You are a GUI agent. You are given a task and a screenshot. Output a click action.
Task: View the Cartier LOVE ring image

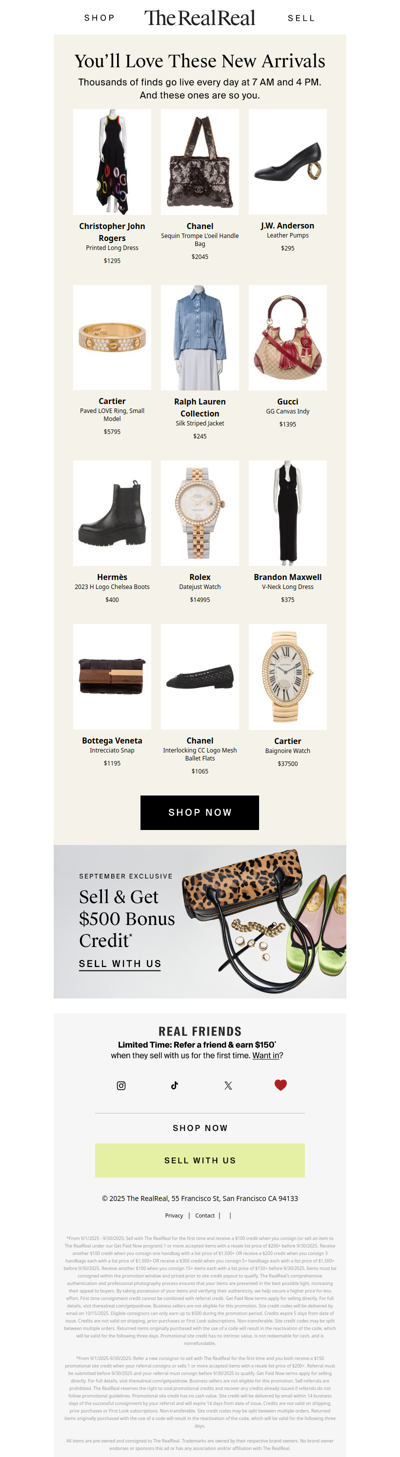pos(112,337)
